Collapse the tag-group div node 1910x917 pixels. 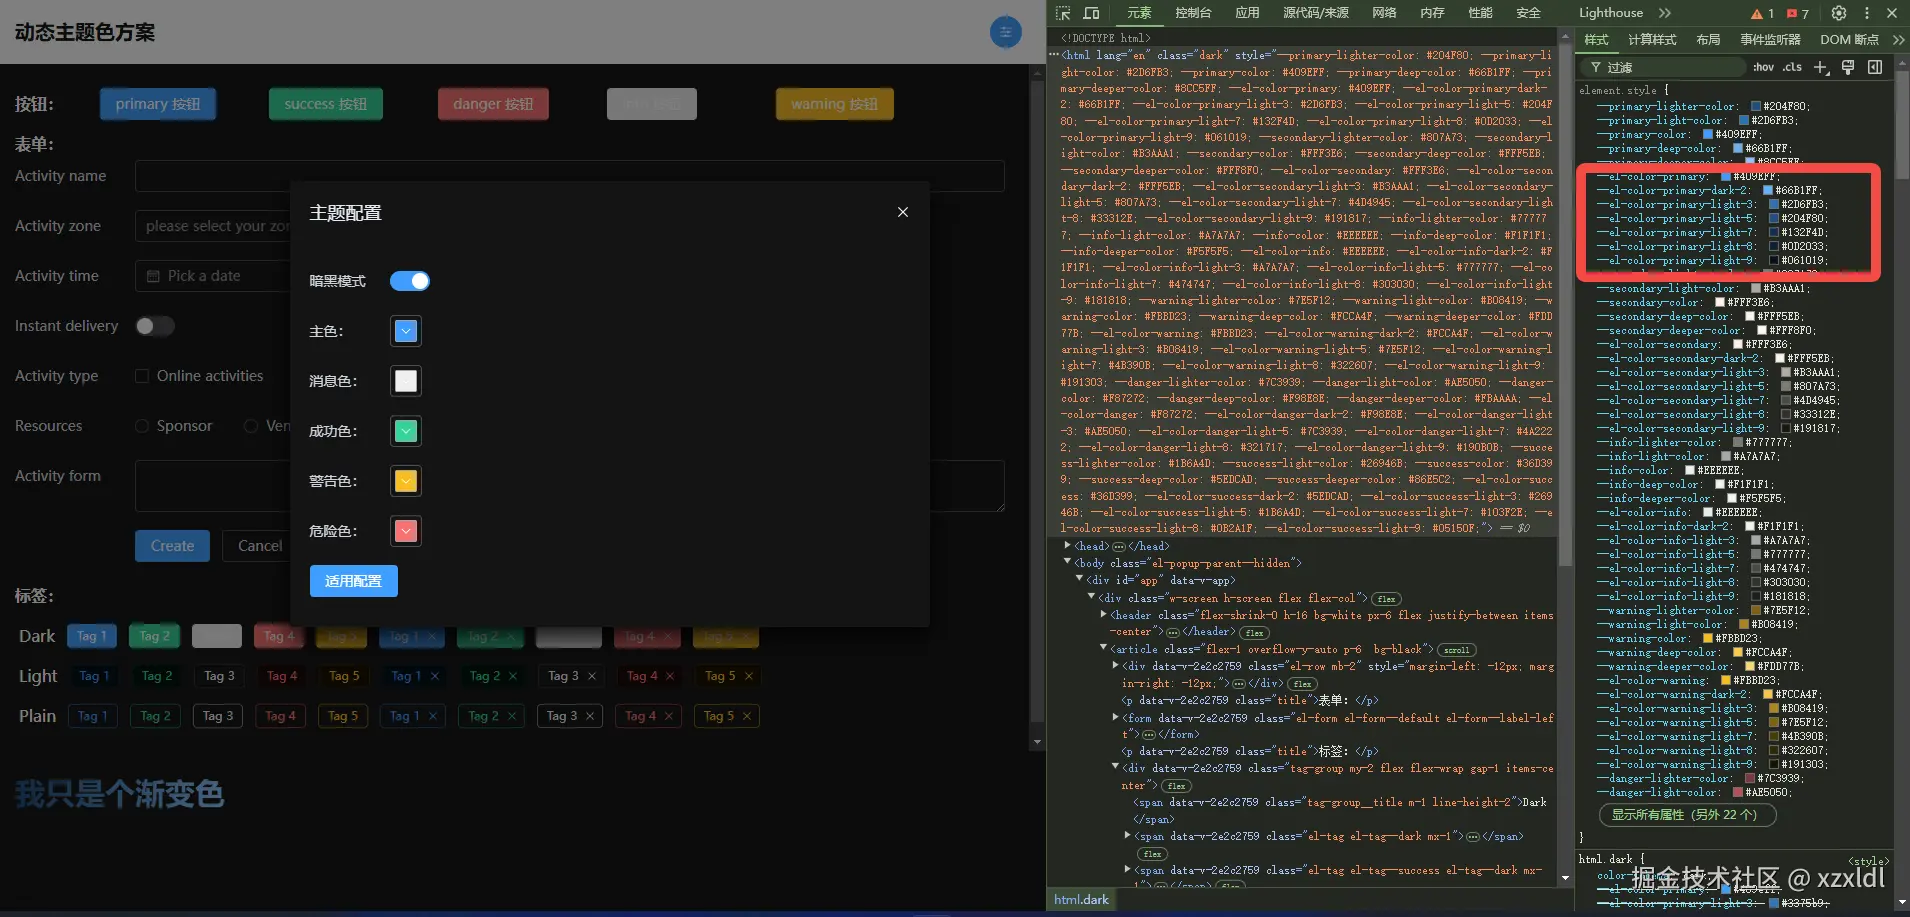tap(1116, 768)
